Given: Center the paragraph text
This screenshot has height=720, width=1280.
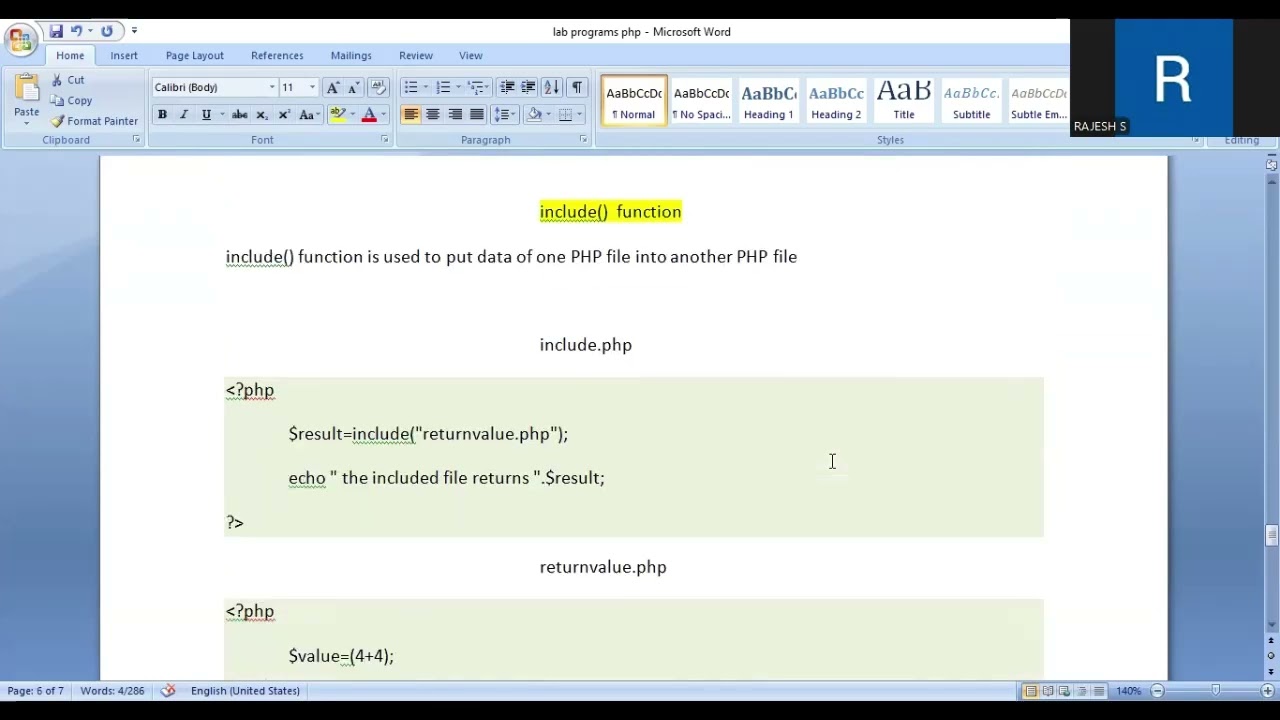Looking at the screenshot, I should [x=433, y=115].
